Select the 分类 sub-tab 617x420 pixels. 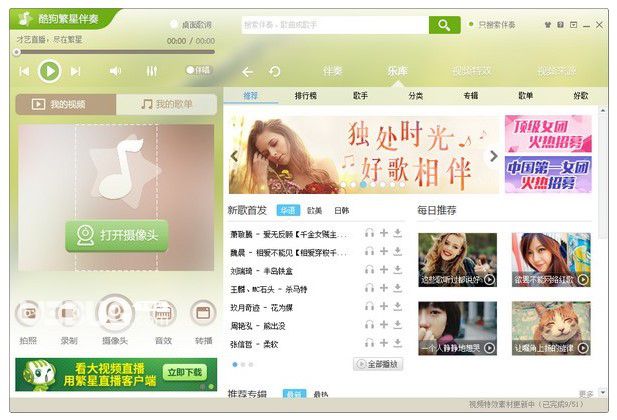click(x=416, y=96)
